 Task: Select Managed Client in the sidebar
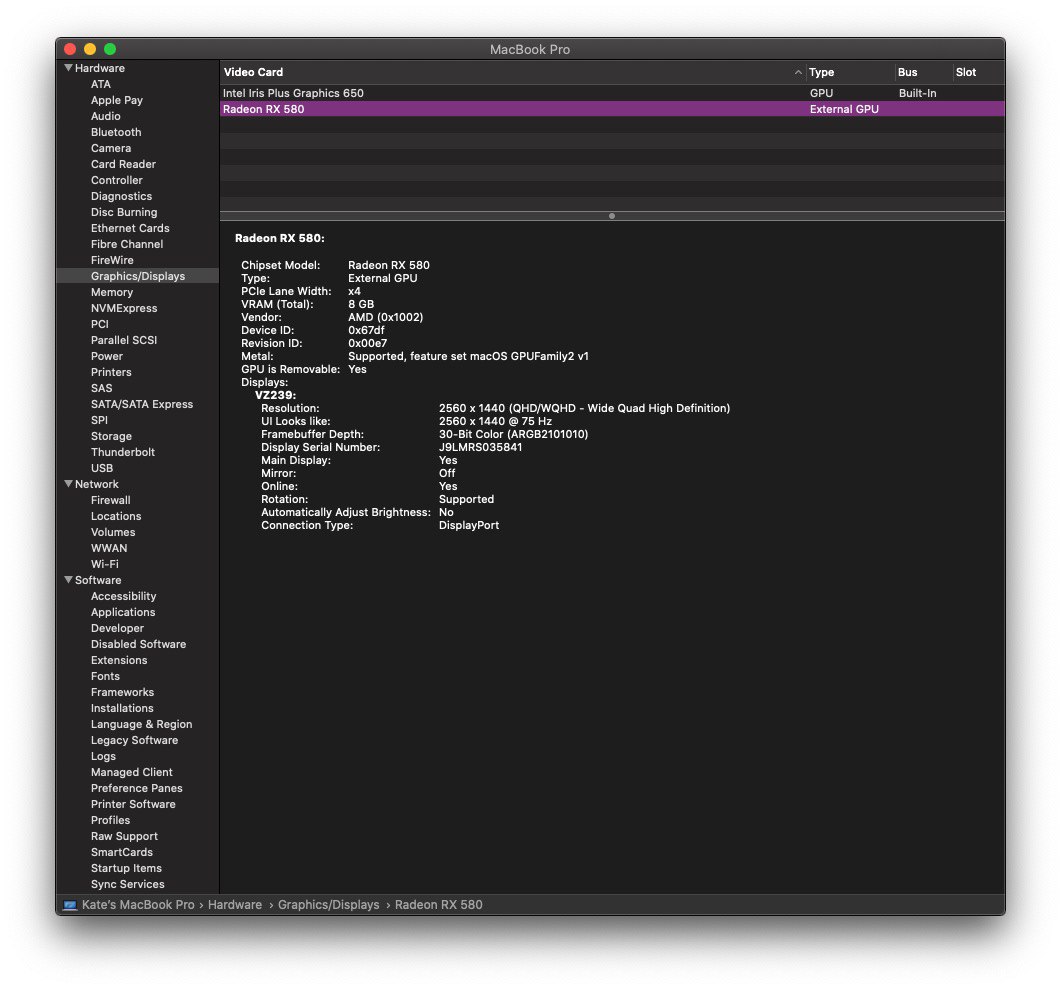pyautogui.click(x=131, y=773)
